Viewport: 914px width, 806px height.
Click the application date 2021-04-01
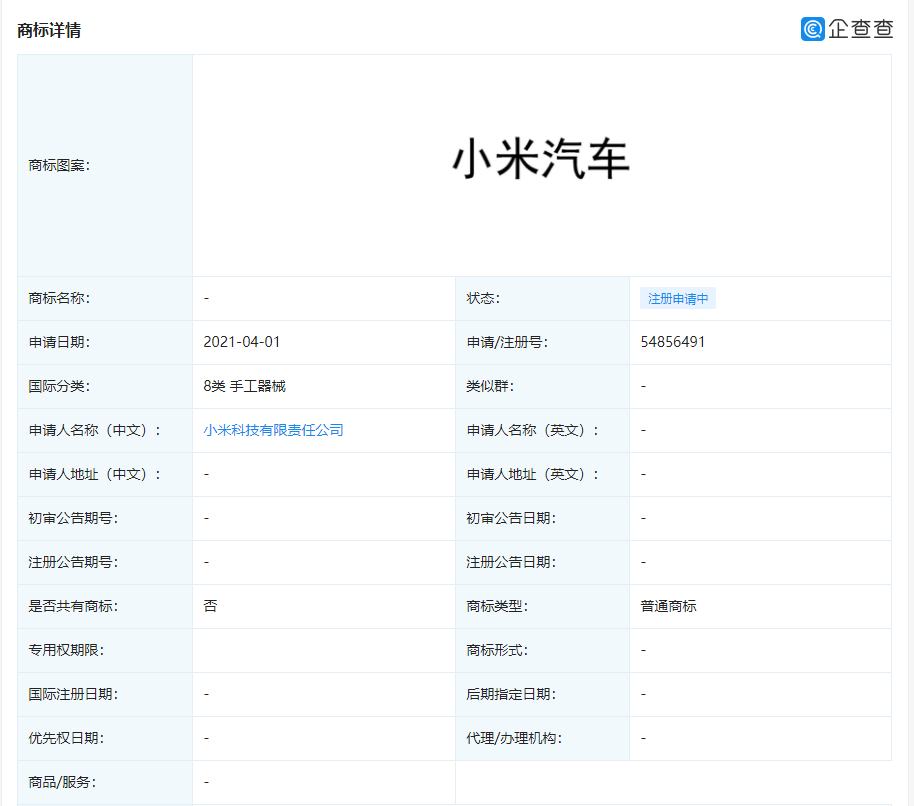(x=242, y=342)
